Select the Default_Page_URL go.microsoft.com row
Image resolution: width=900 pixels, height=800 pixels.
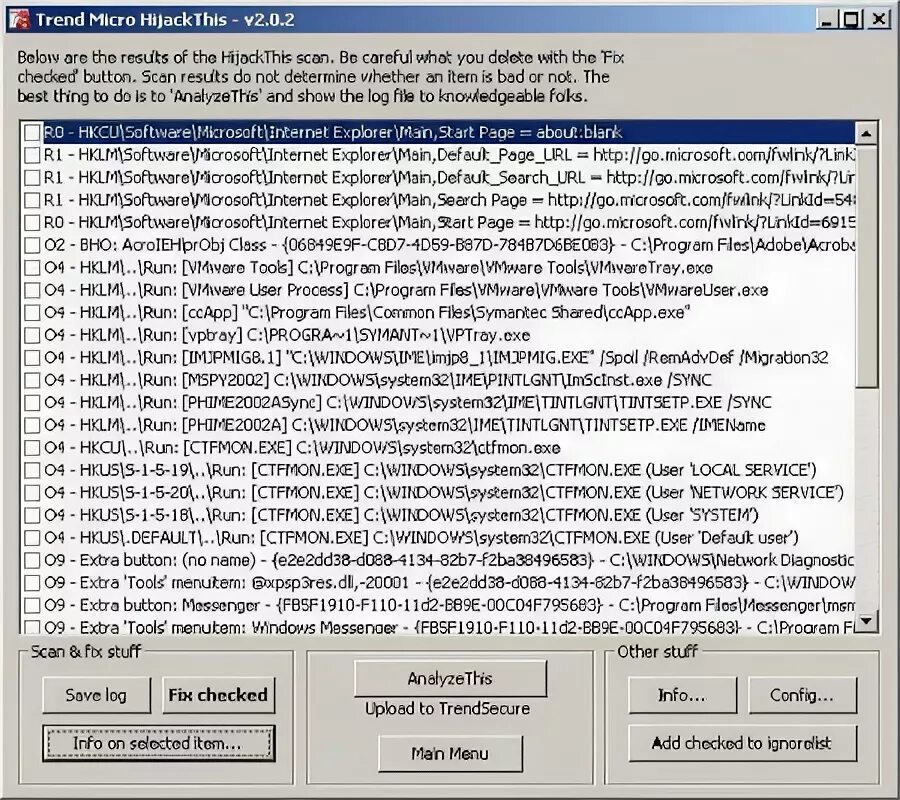tap(449, 155)
